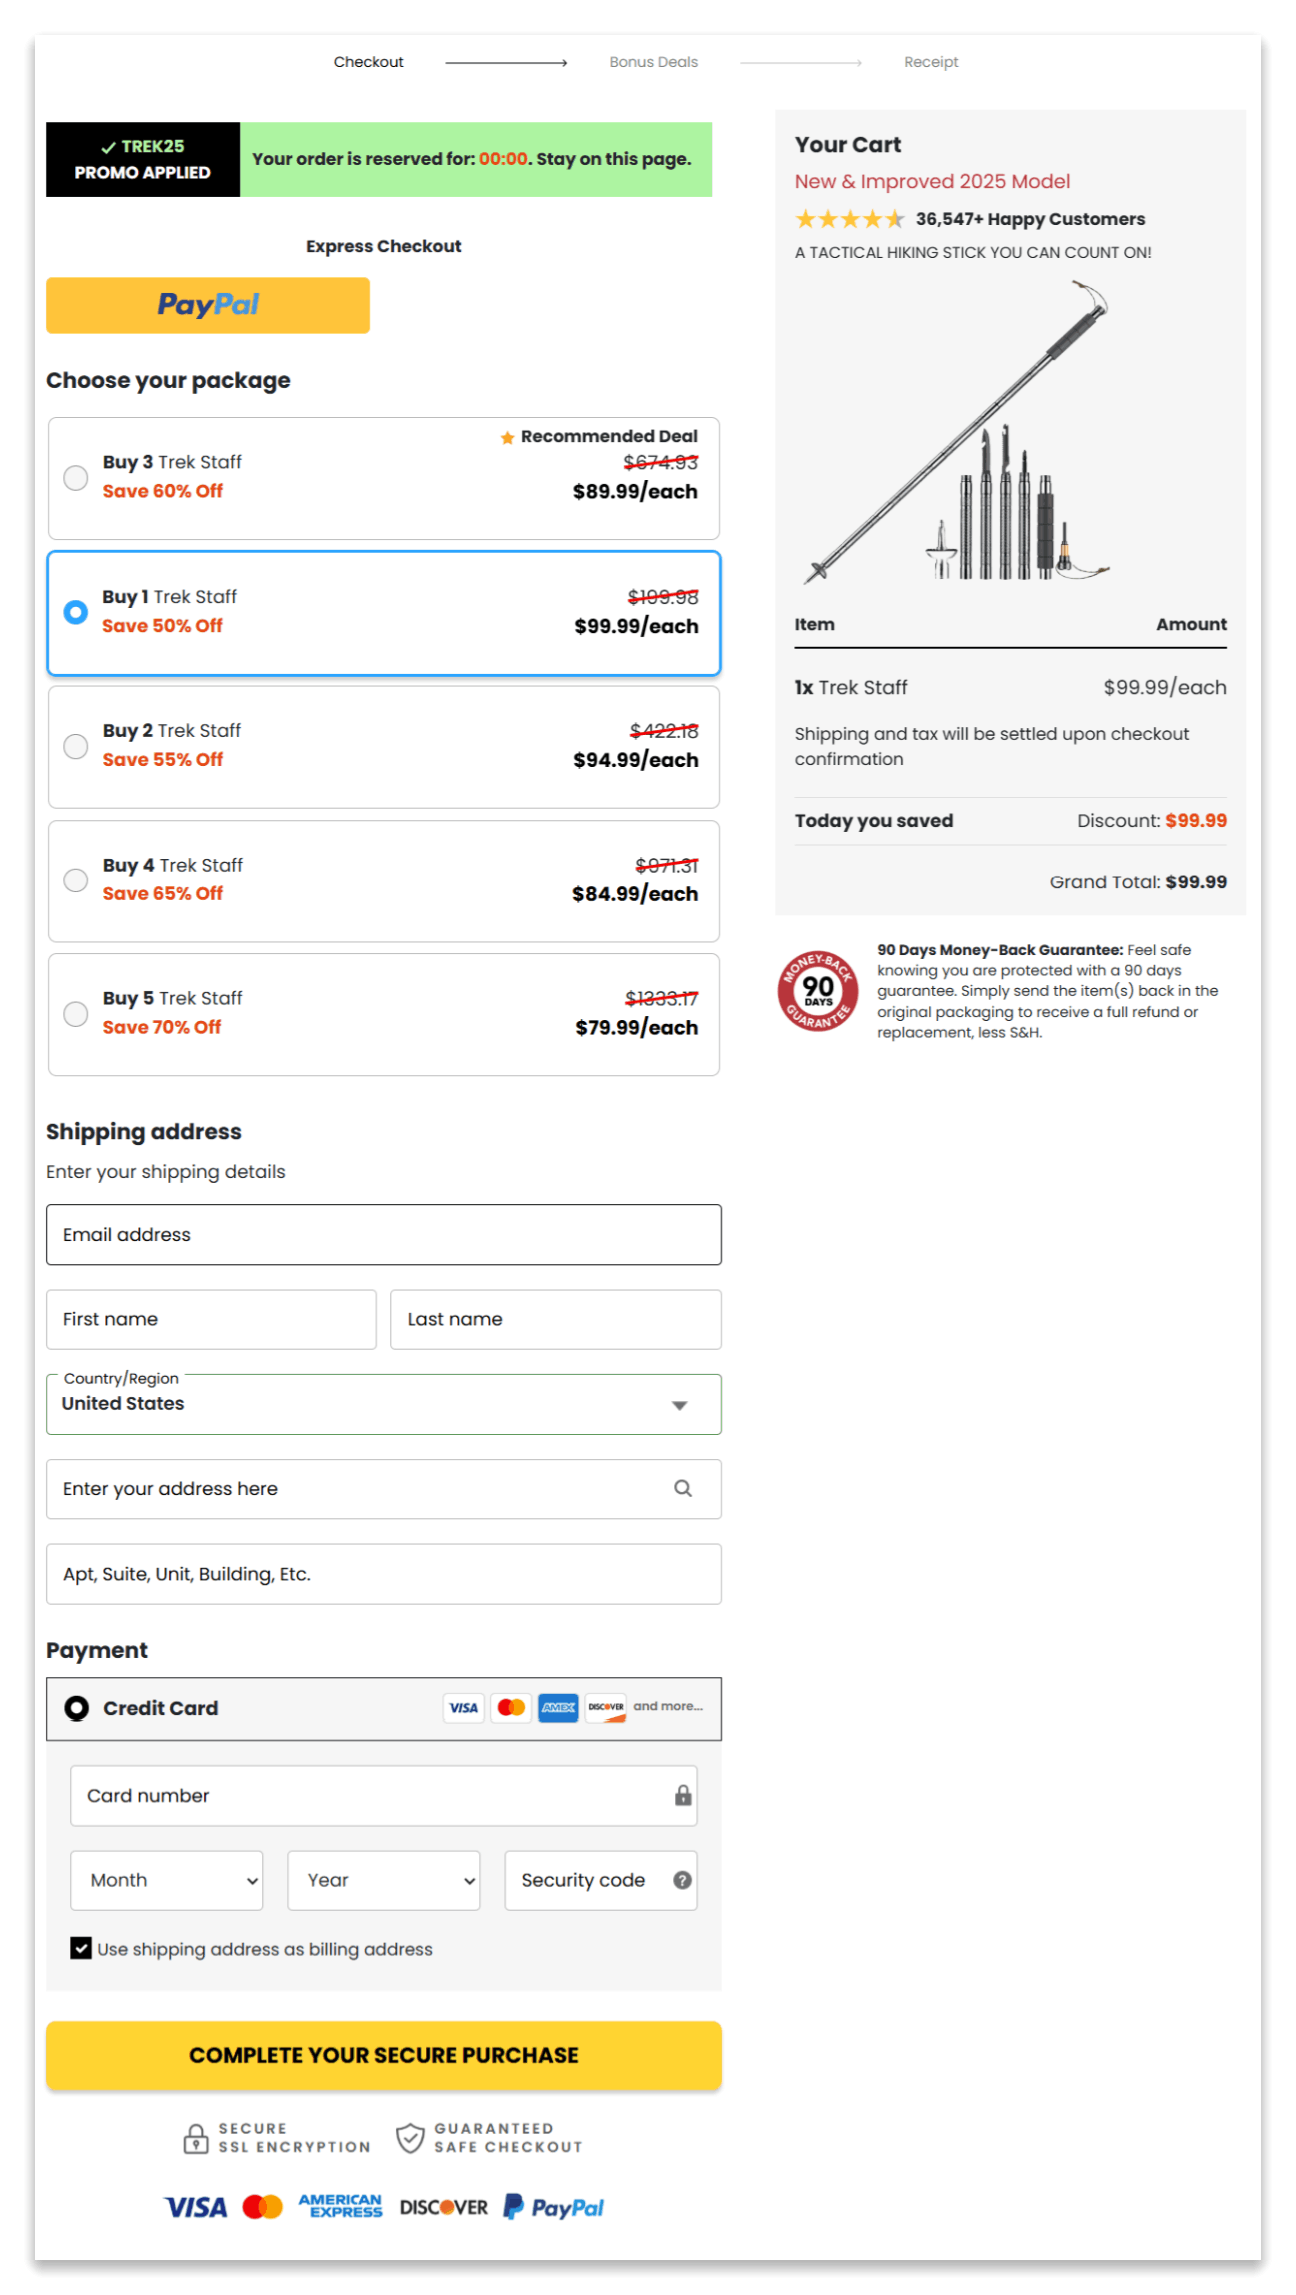This screenshot has width=1296, height=2295.
Task: Select the Credit Card payment radio
Action: (x=77, y=1708)
